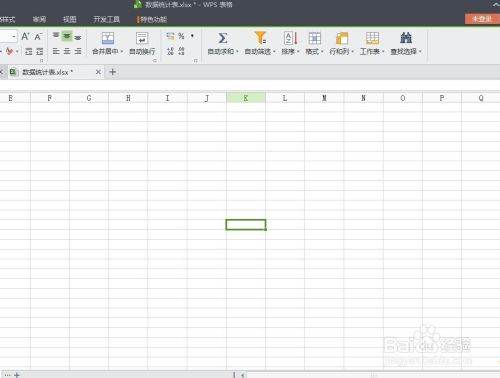
Task: Click the Sort A-Z icon
Action: (x=290, y=38)
